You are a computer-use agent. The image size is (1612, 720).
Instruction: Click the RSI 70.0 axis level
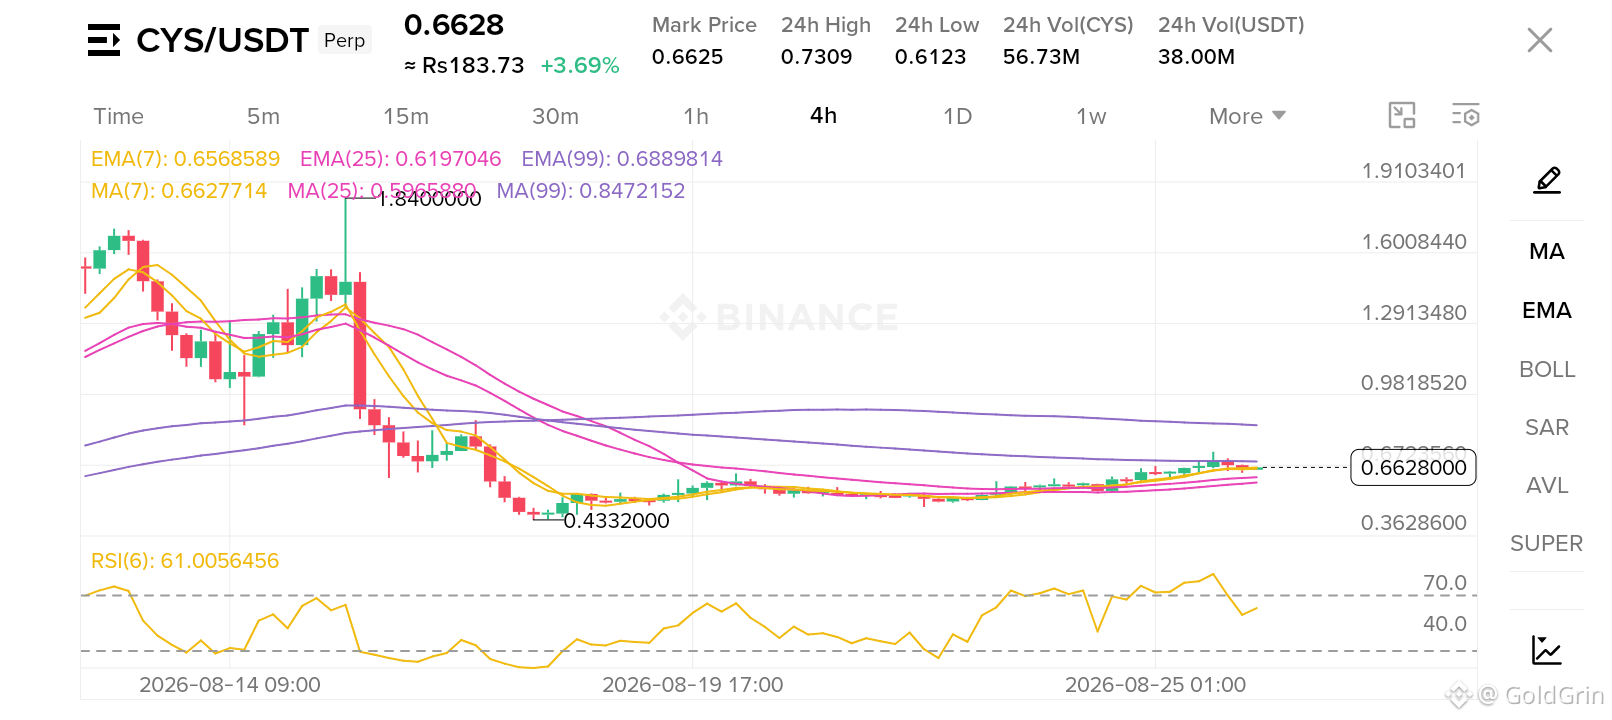(1445, 583)
